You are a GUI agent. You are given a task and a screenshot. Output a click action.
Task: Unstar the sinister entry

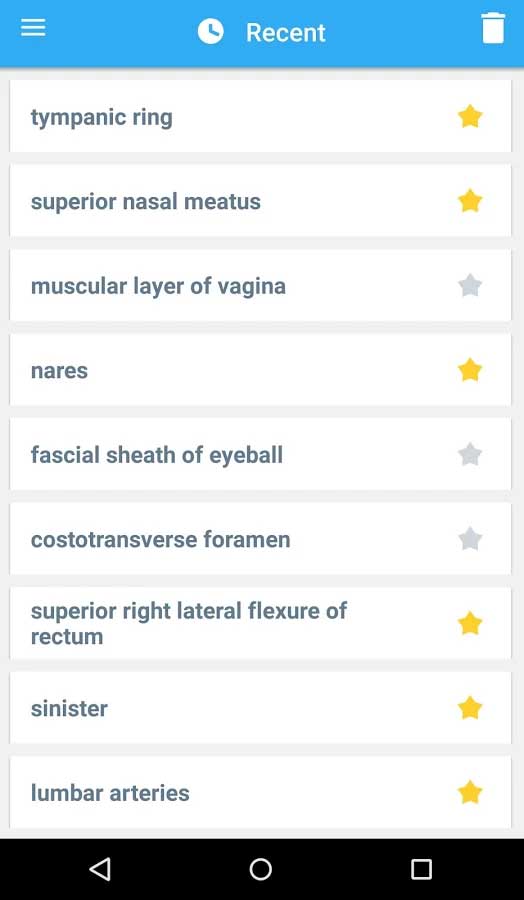click(470, 708)
